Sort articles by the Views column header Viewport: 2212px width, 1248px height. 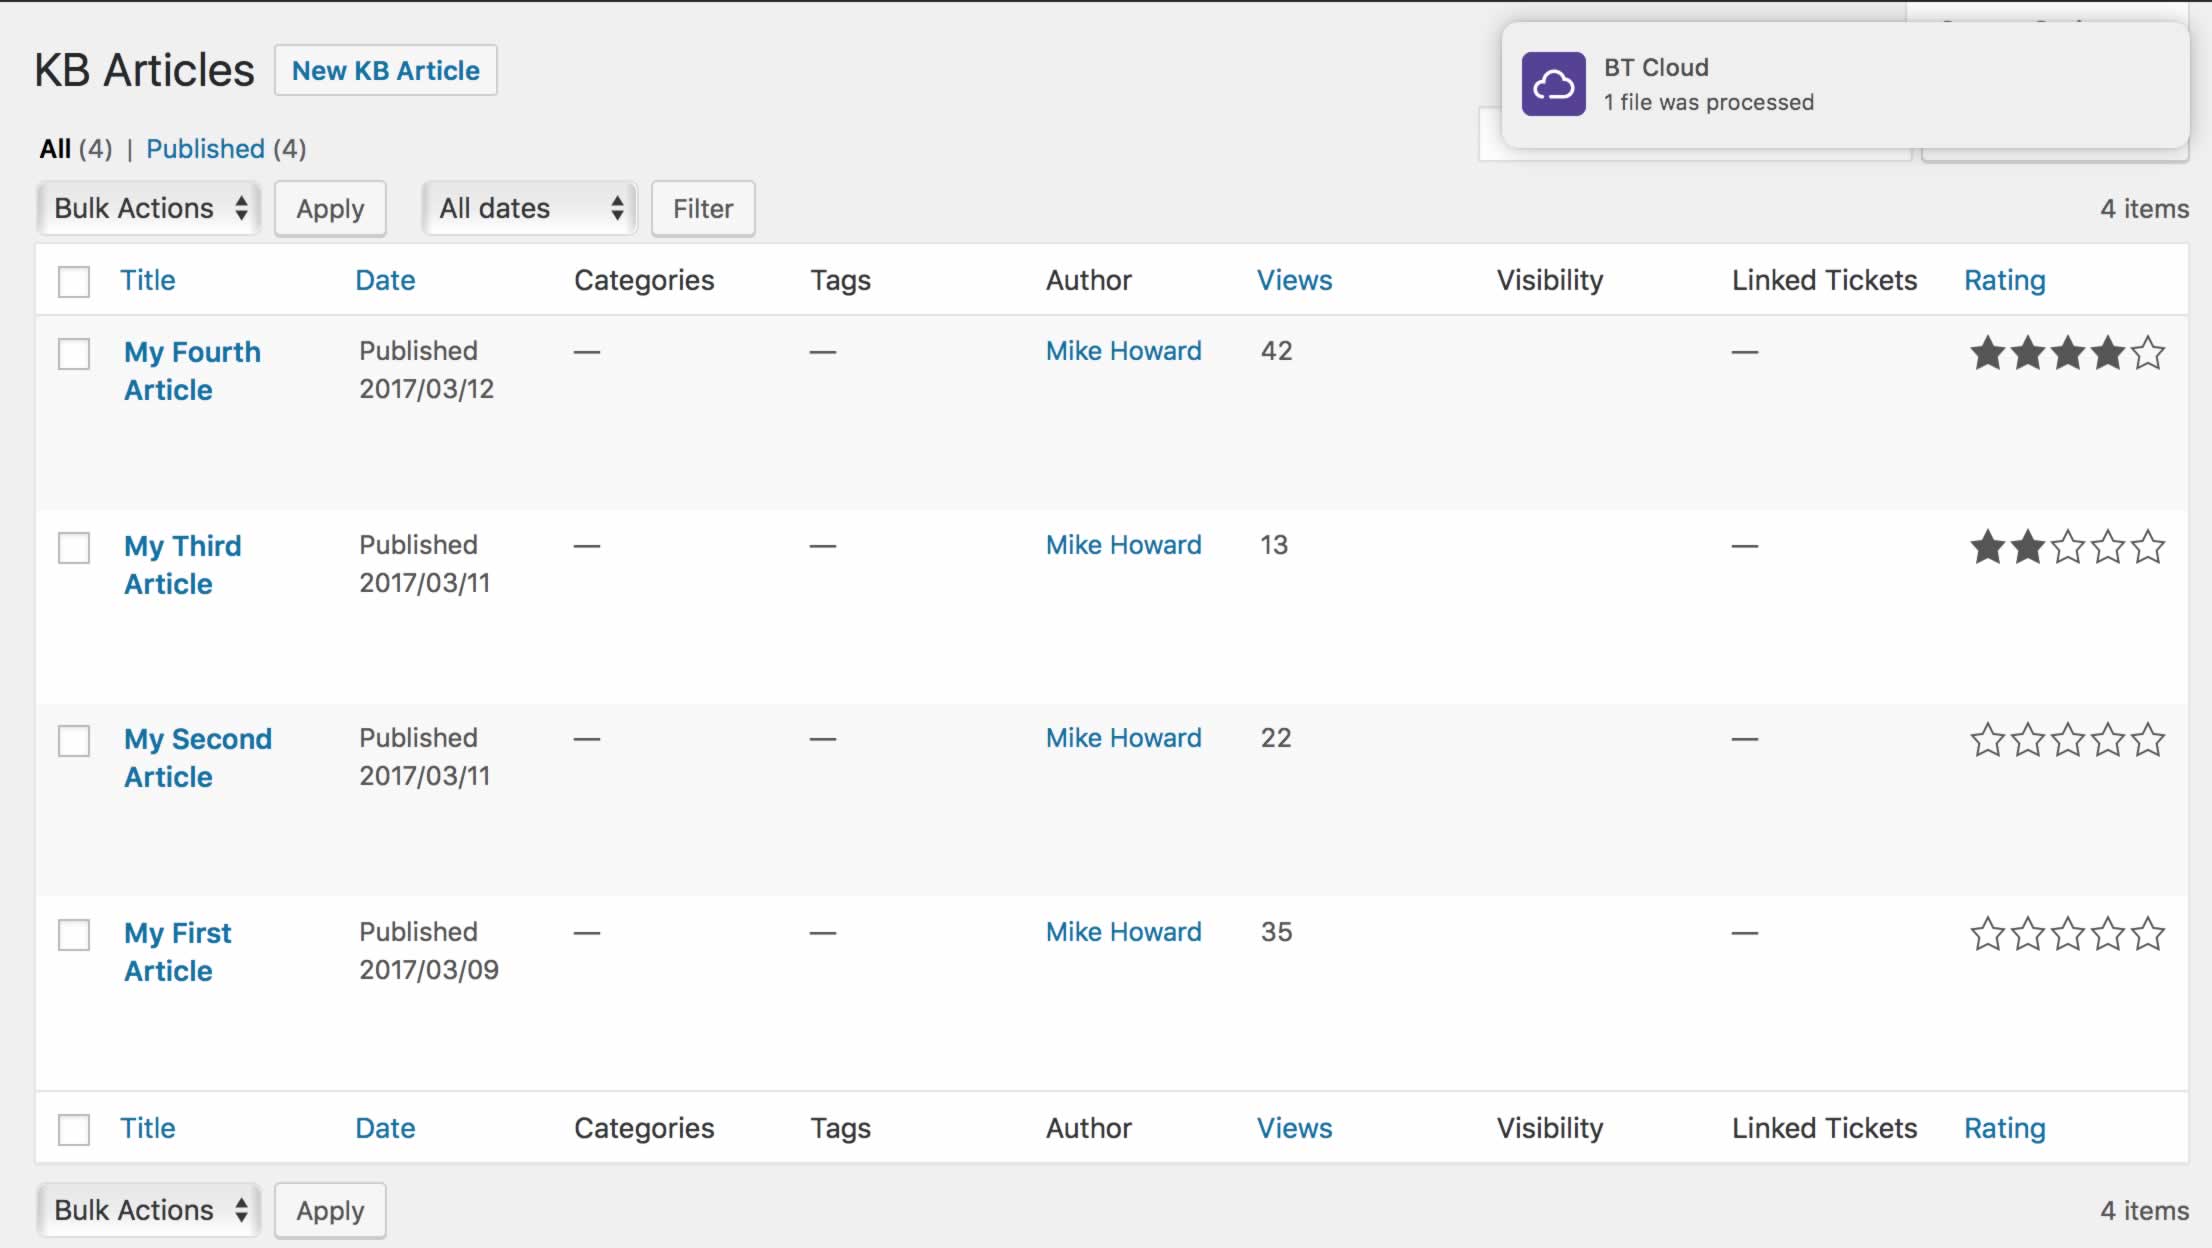pos(1294,280)
